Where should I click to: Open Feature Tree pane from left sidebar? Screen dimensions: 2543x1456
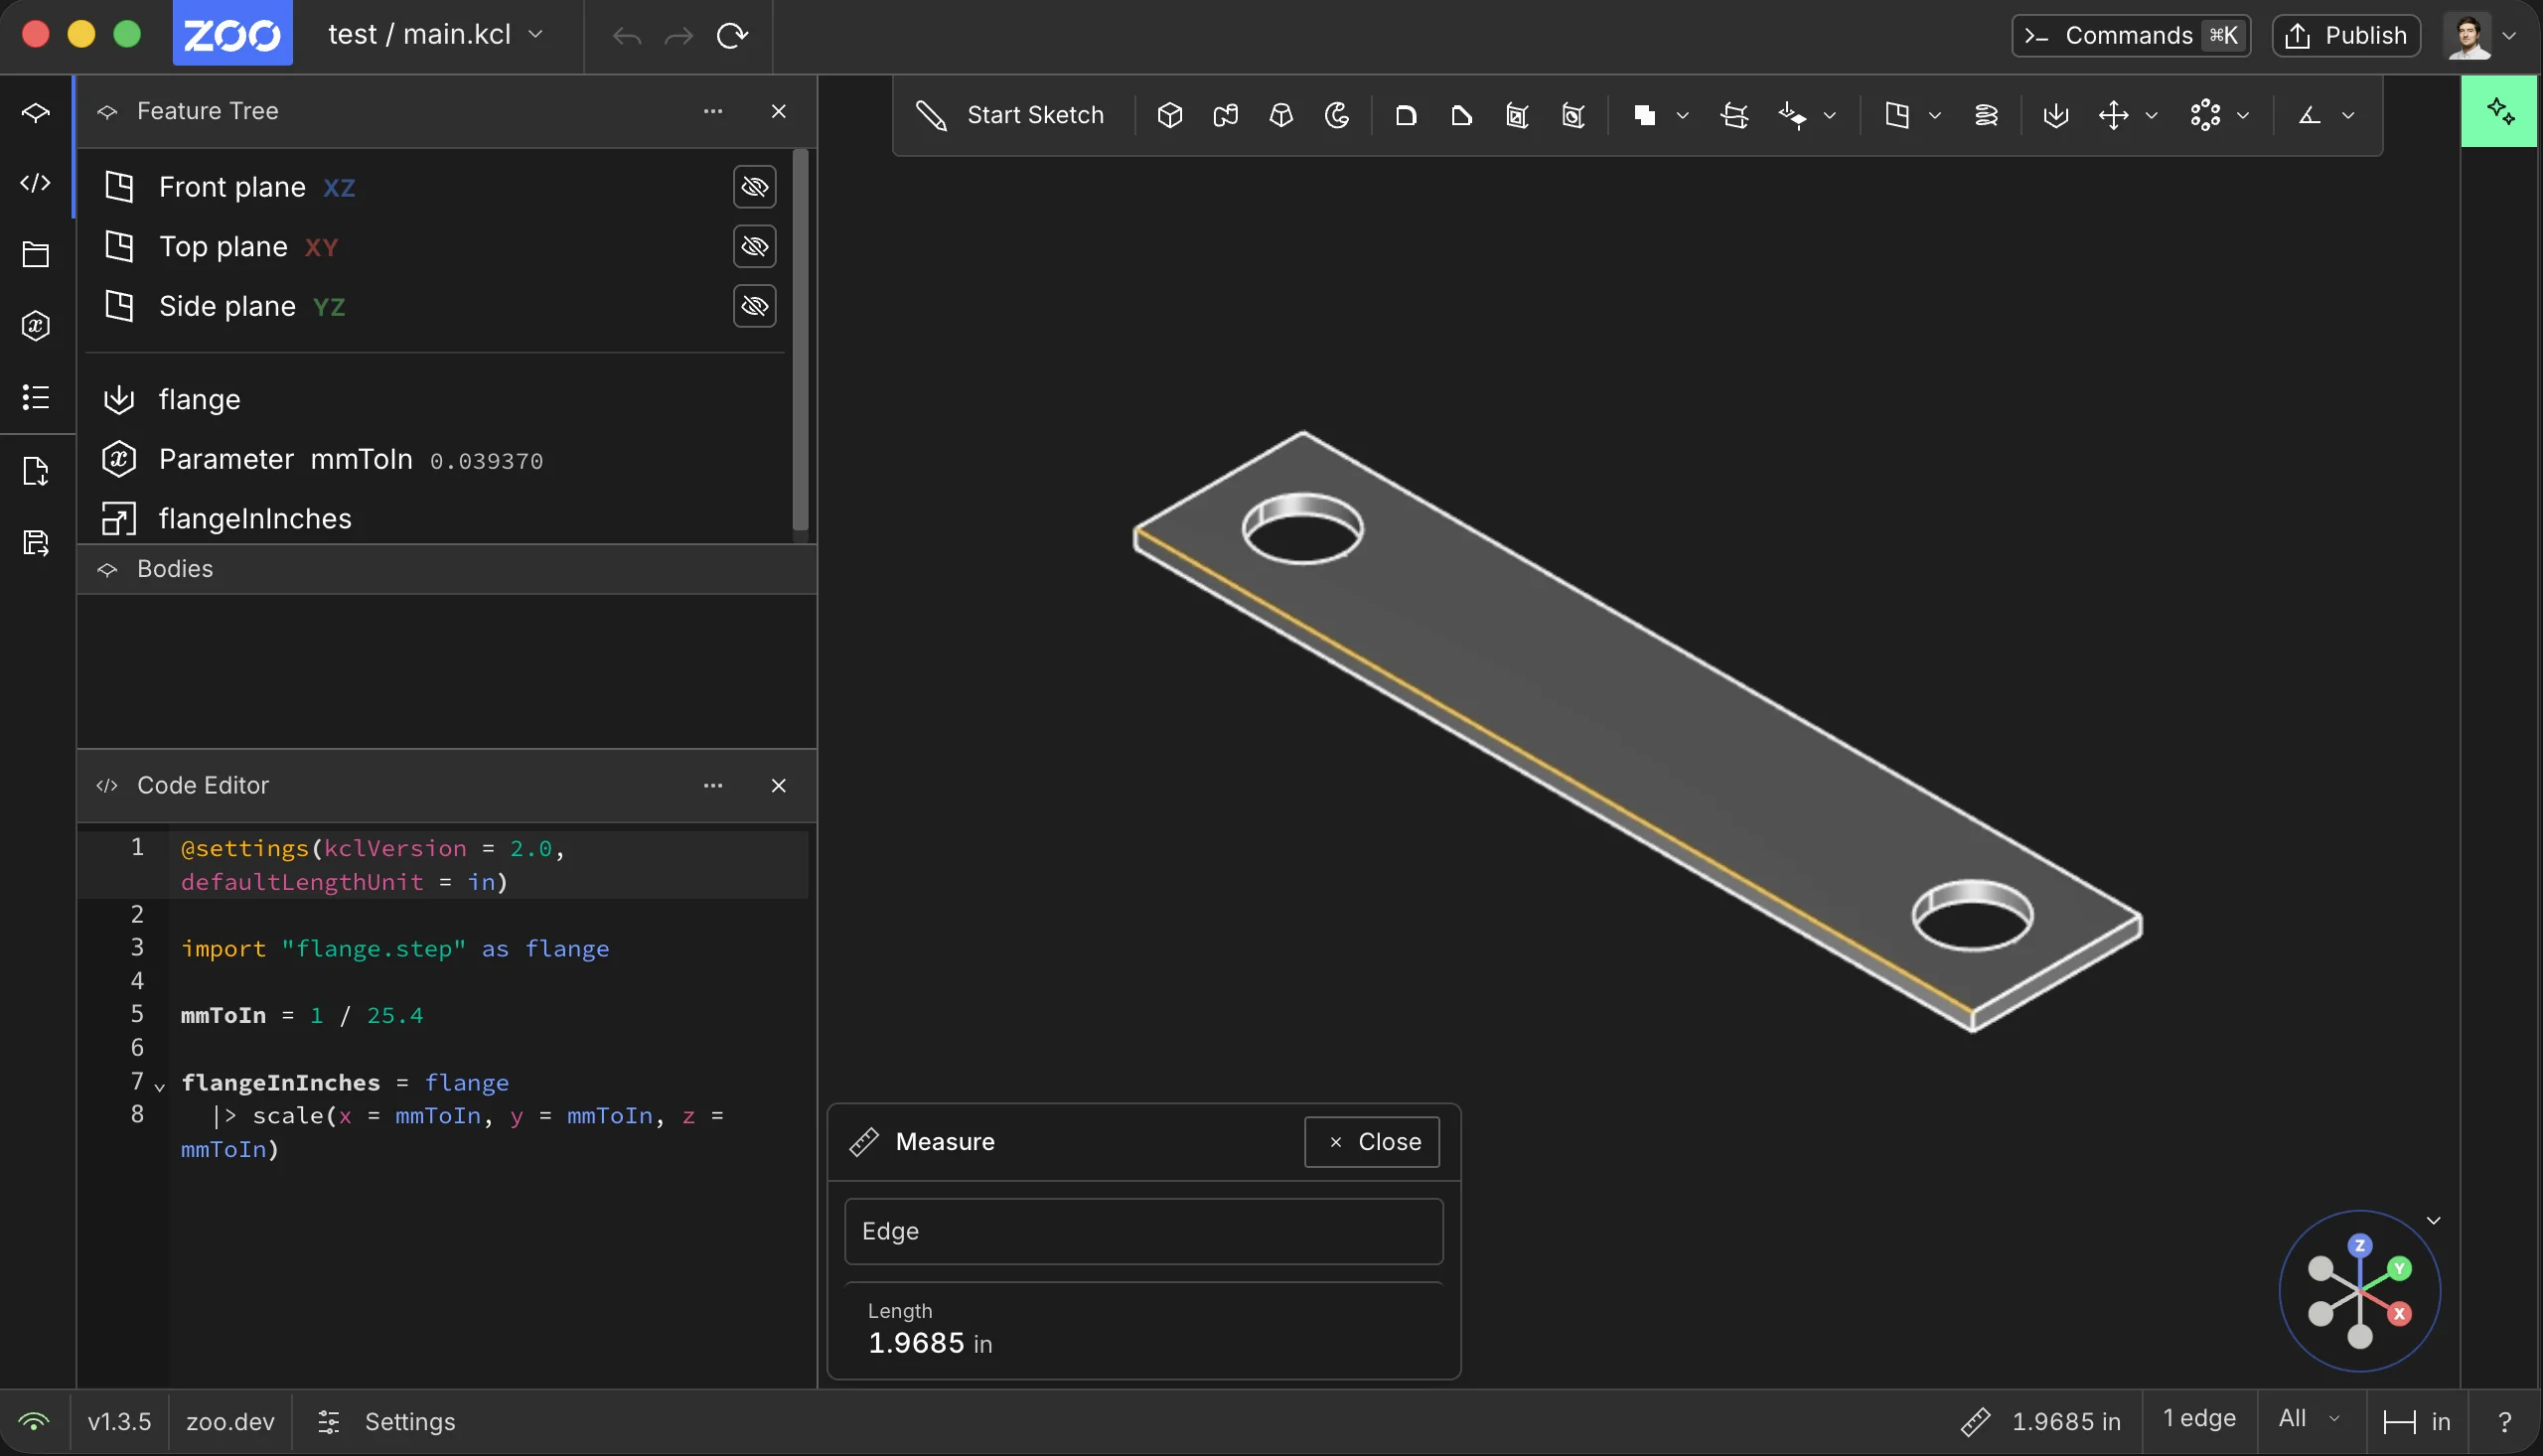point(36,112)
